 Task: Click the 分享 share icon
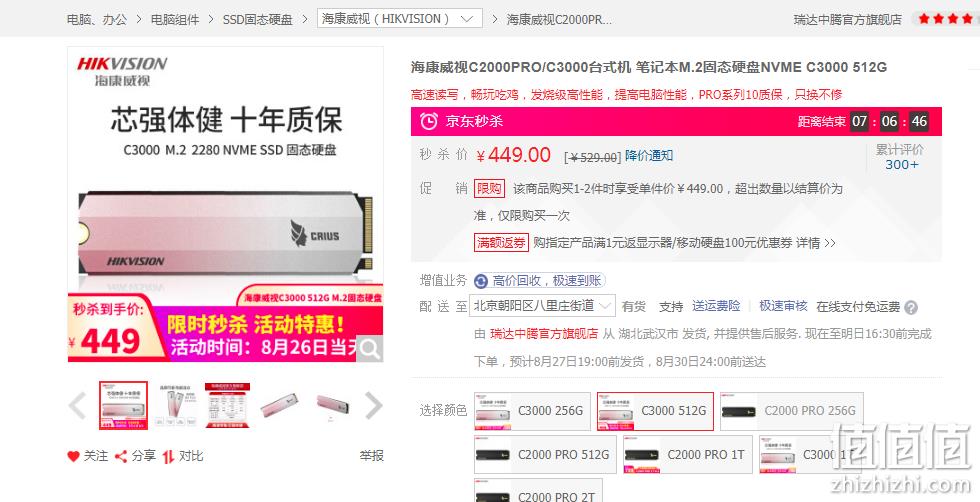point(121,456)
